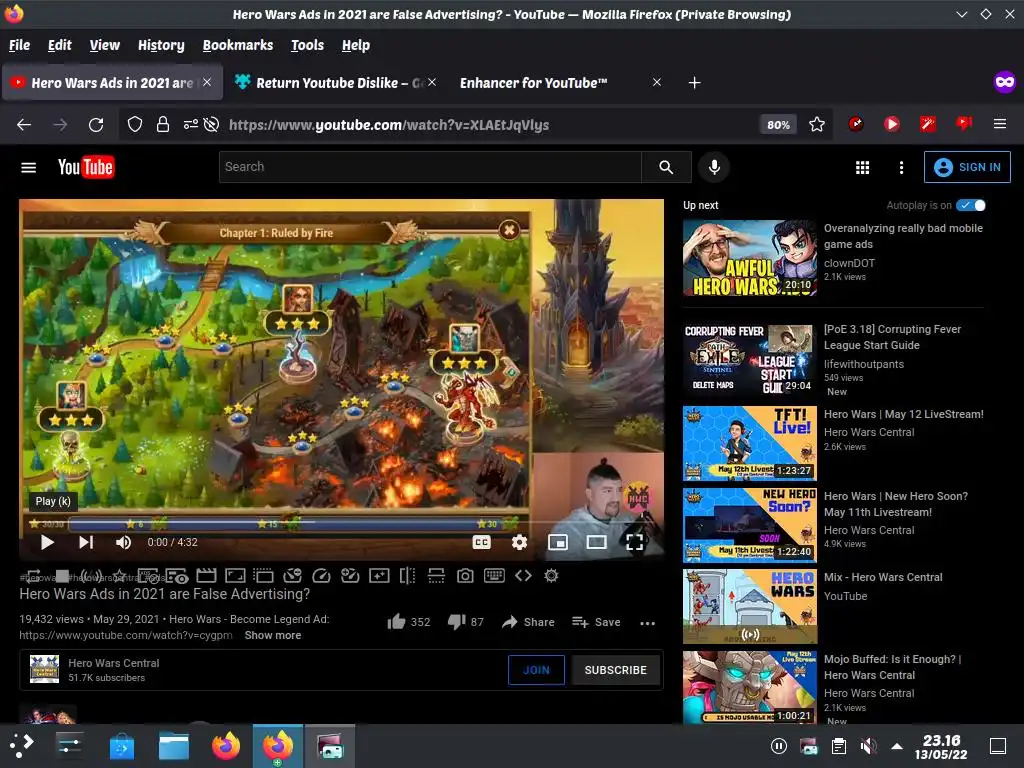Toggle closed captions CC button
Screen dimensions: 1024x768
(x=481, y=542)
